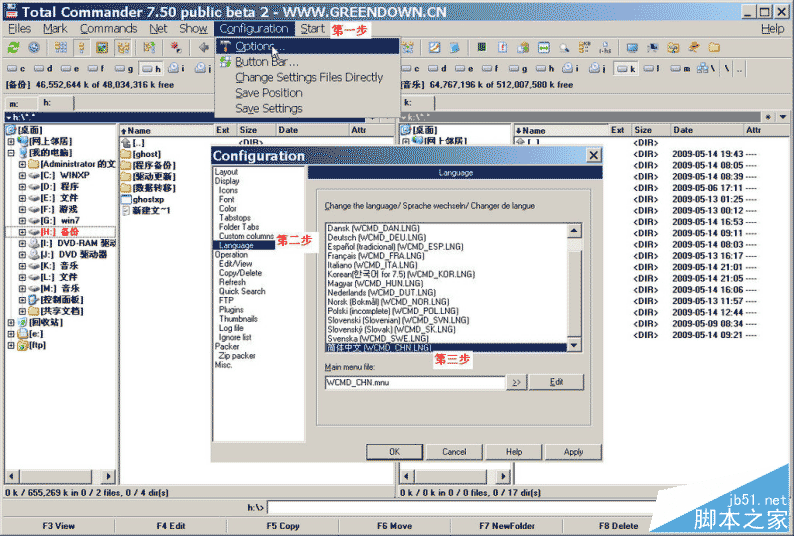Viewport: 794px width, 537px height.
Task: Choose Save Position from Configuration menu
Action: [x=268, y=92]
